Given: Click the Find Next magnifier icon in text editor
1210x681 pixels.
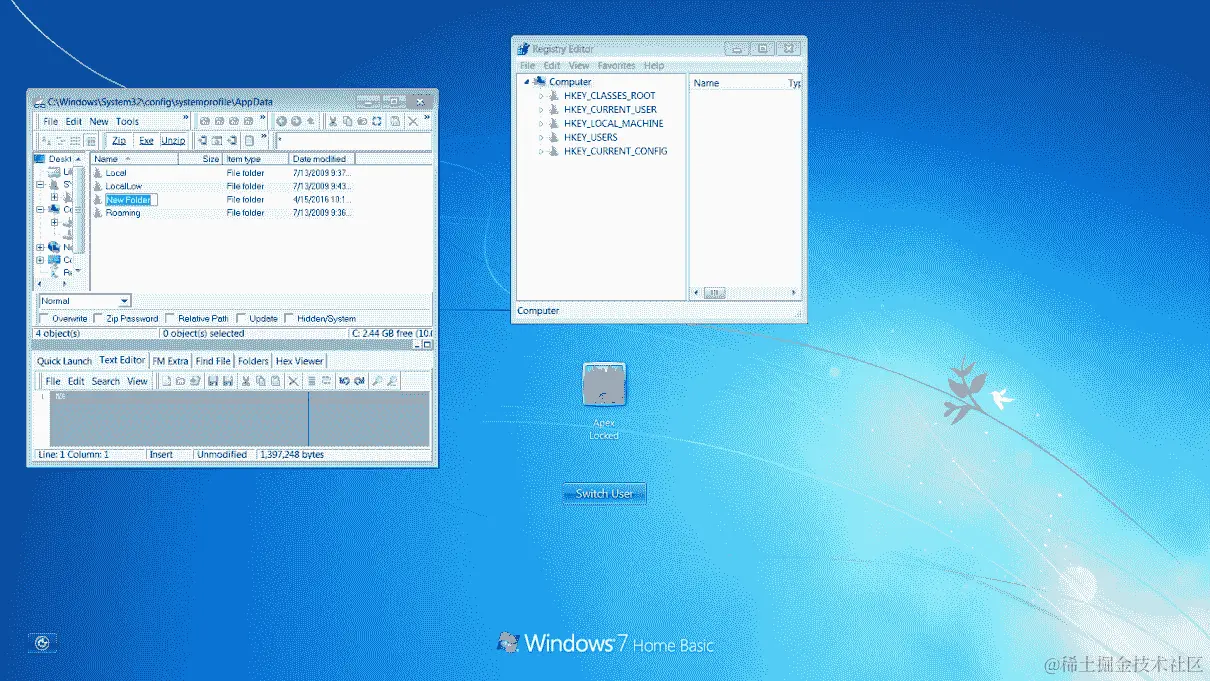Looking at the screenshot, I should 392,381.
